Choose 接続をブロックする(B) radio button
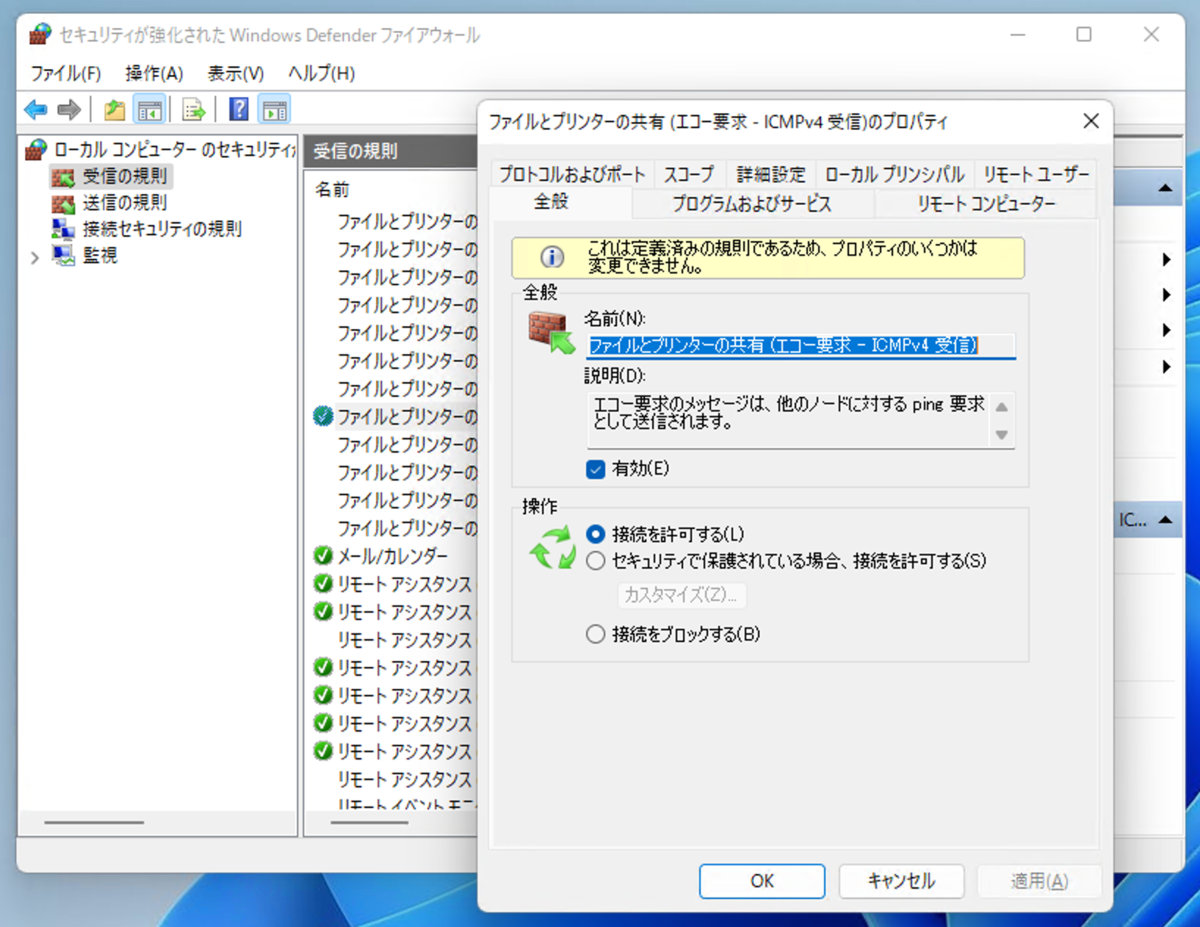1200x927 pixels. [596, 633]
